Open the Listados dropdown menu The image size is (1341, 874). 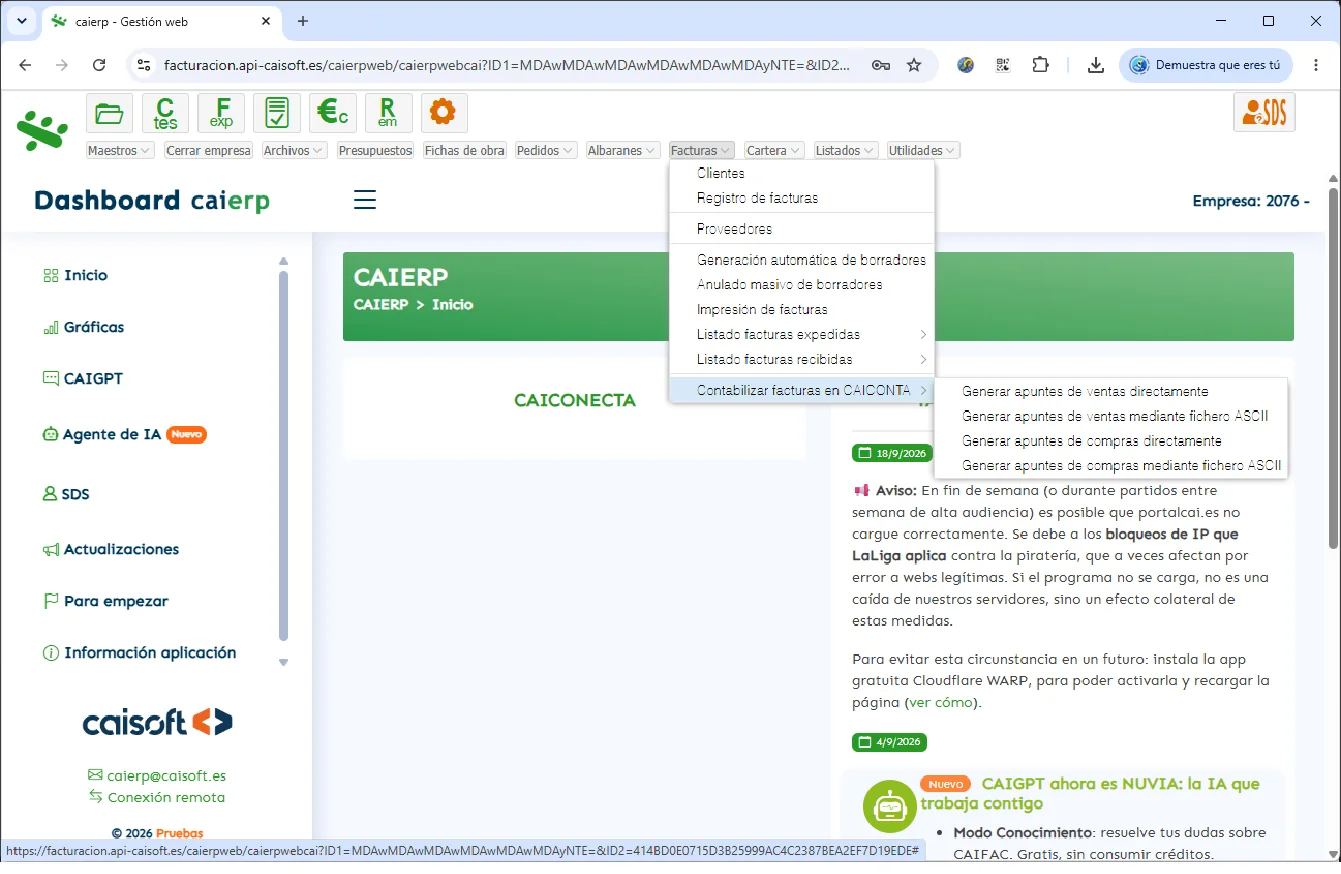click(x=846, y=151)
